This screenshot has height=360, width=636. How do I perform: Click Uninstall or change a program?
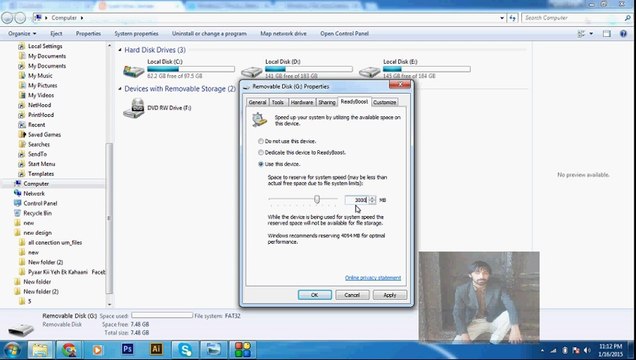point(209,34)
